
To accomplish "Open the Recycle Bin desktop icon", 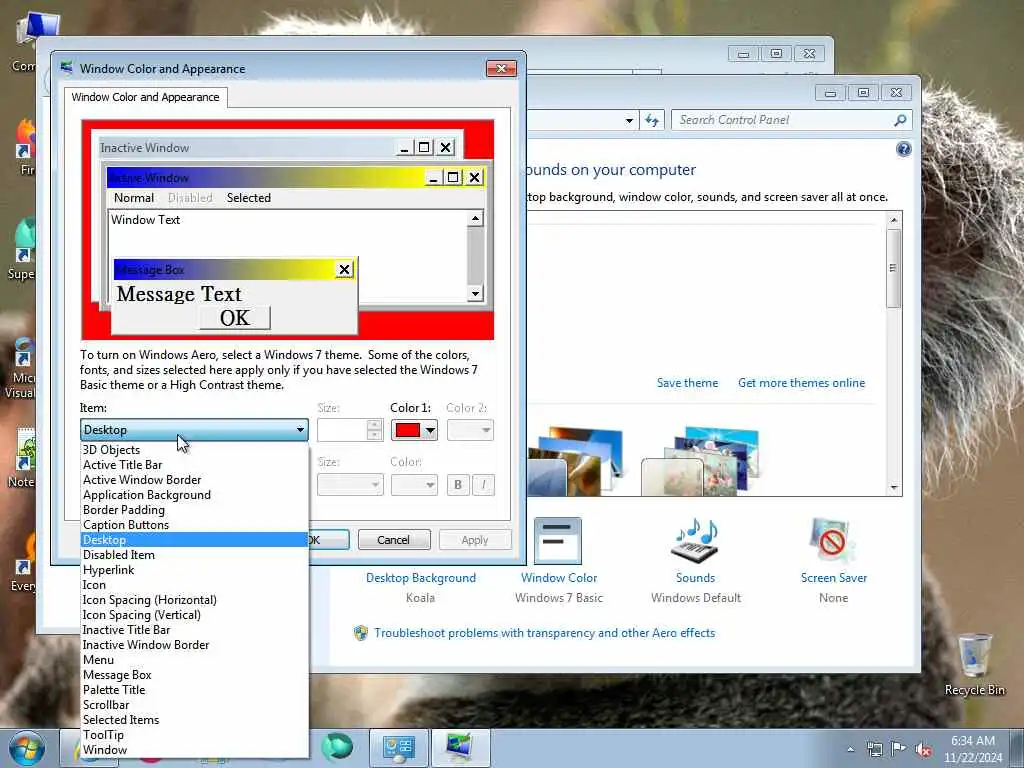I will click(x=974, y=663).
